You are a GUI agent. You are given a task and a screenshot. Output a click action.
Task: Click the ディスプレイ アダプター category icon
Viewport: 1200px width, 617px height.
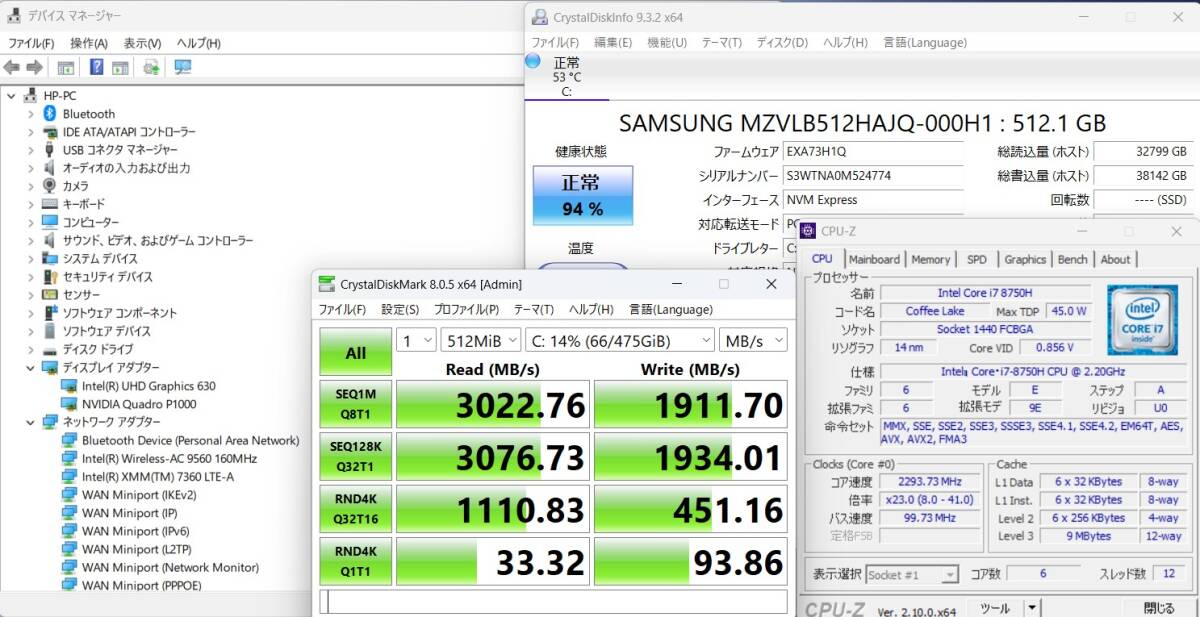(50, 367)
